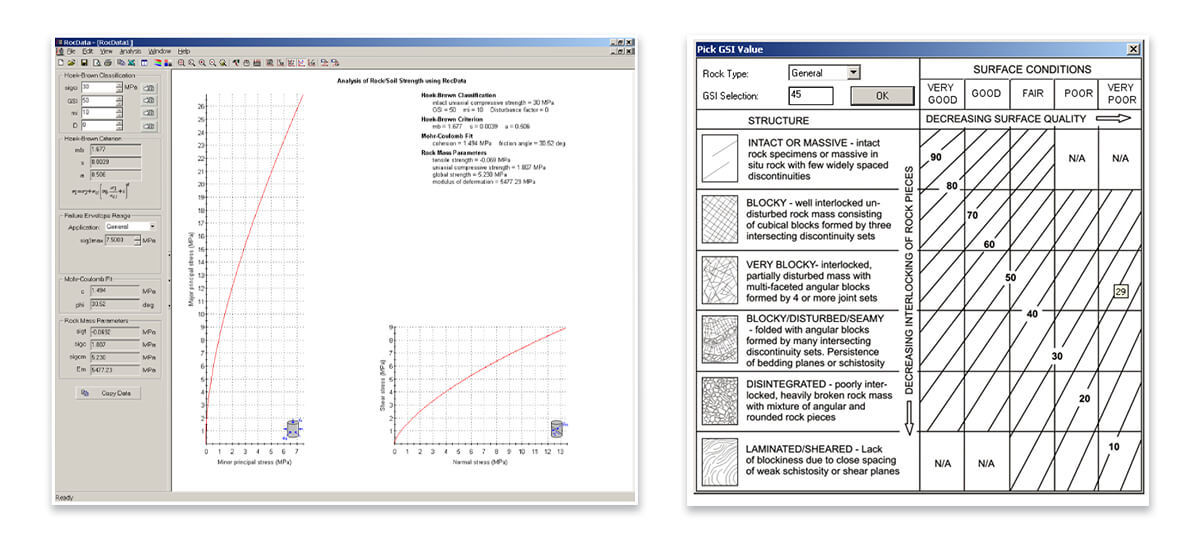Click the rainbow-striped display options toolbar icon

click(x=157, y=62)
